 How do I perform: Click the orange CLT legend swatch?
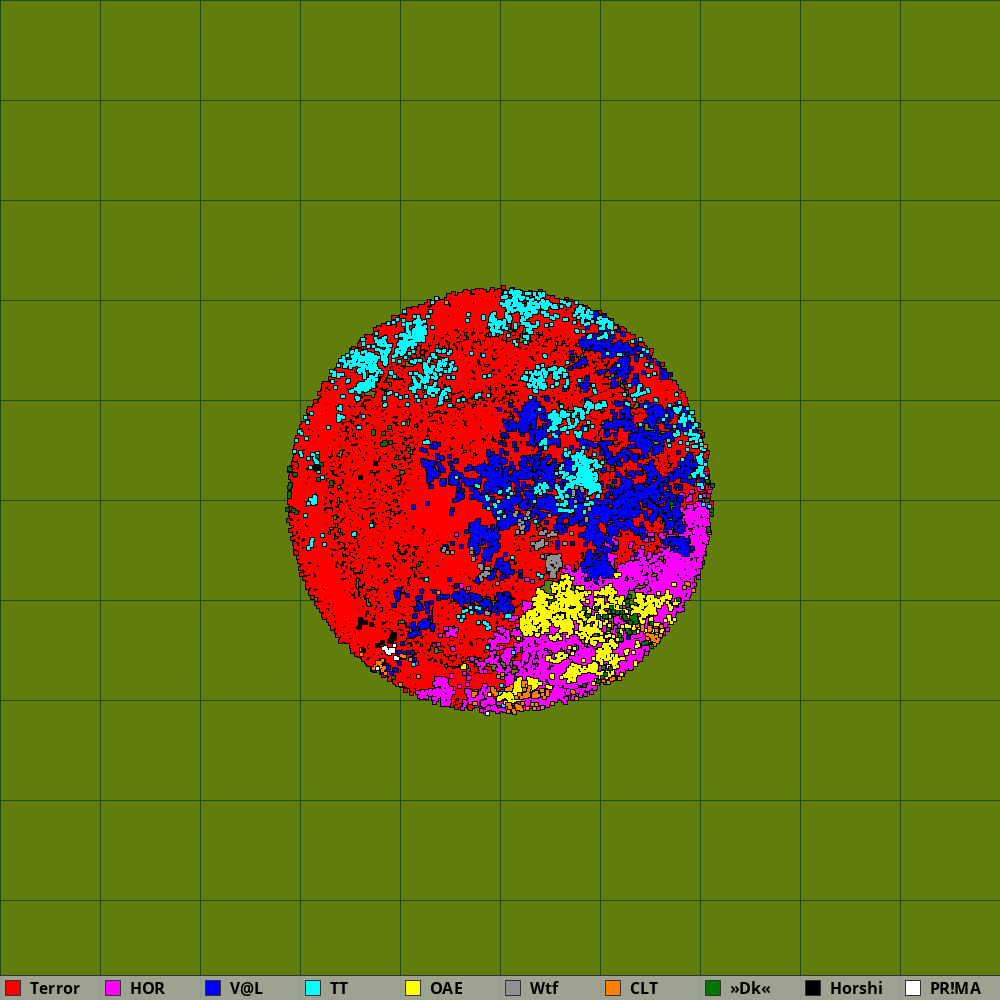point(613,988)
